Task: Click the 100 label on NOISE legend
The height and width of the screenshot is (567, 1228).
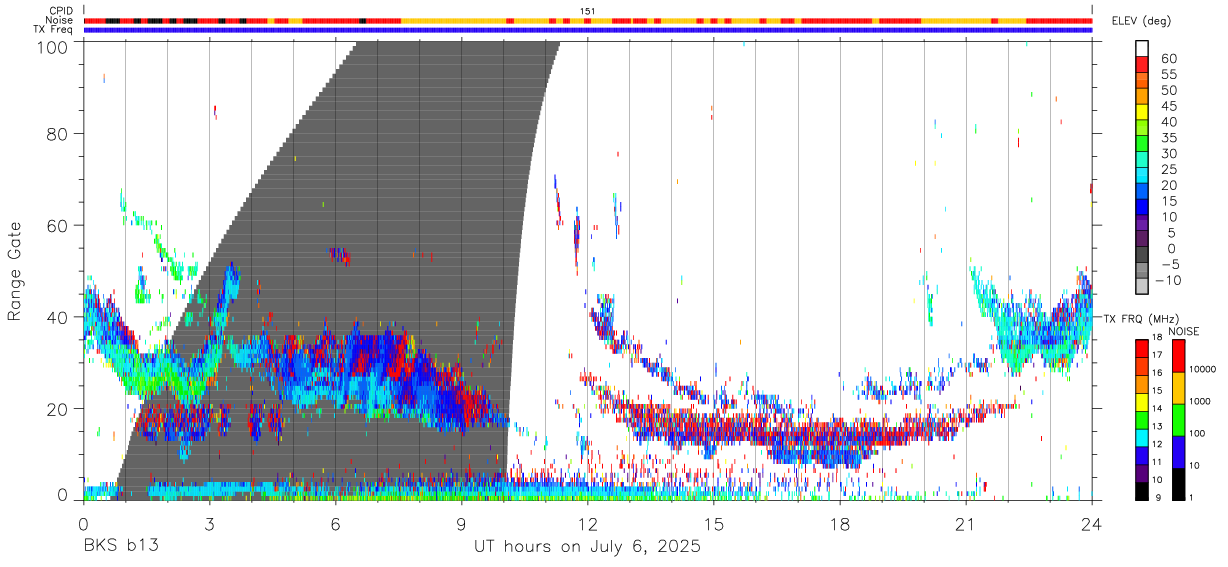Action: [x=1199, y=433]
